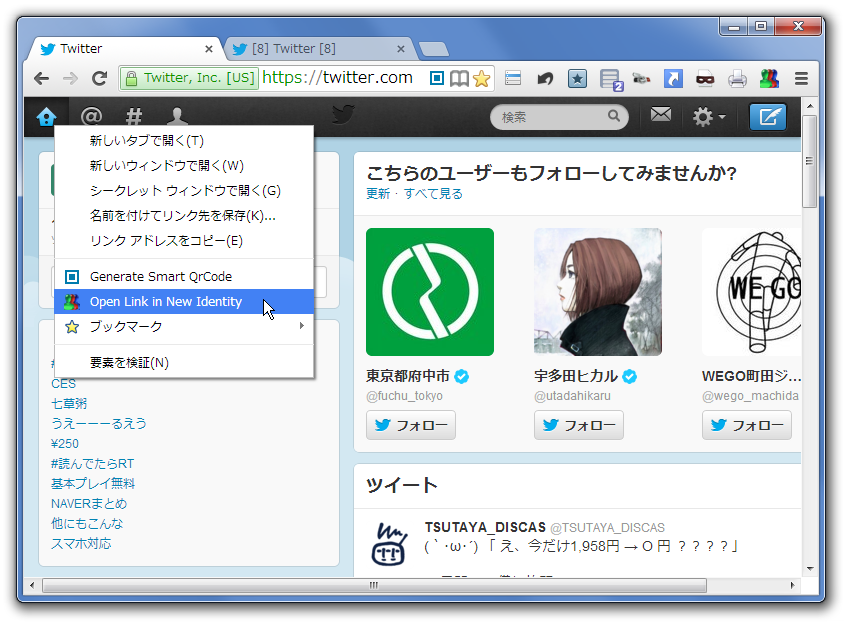Open the # discover page
Viewport: 844px width, 624px height.
pos(134,116)
